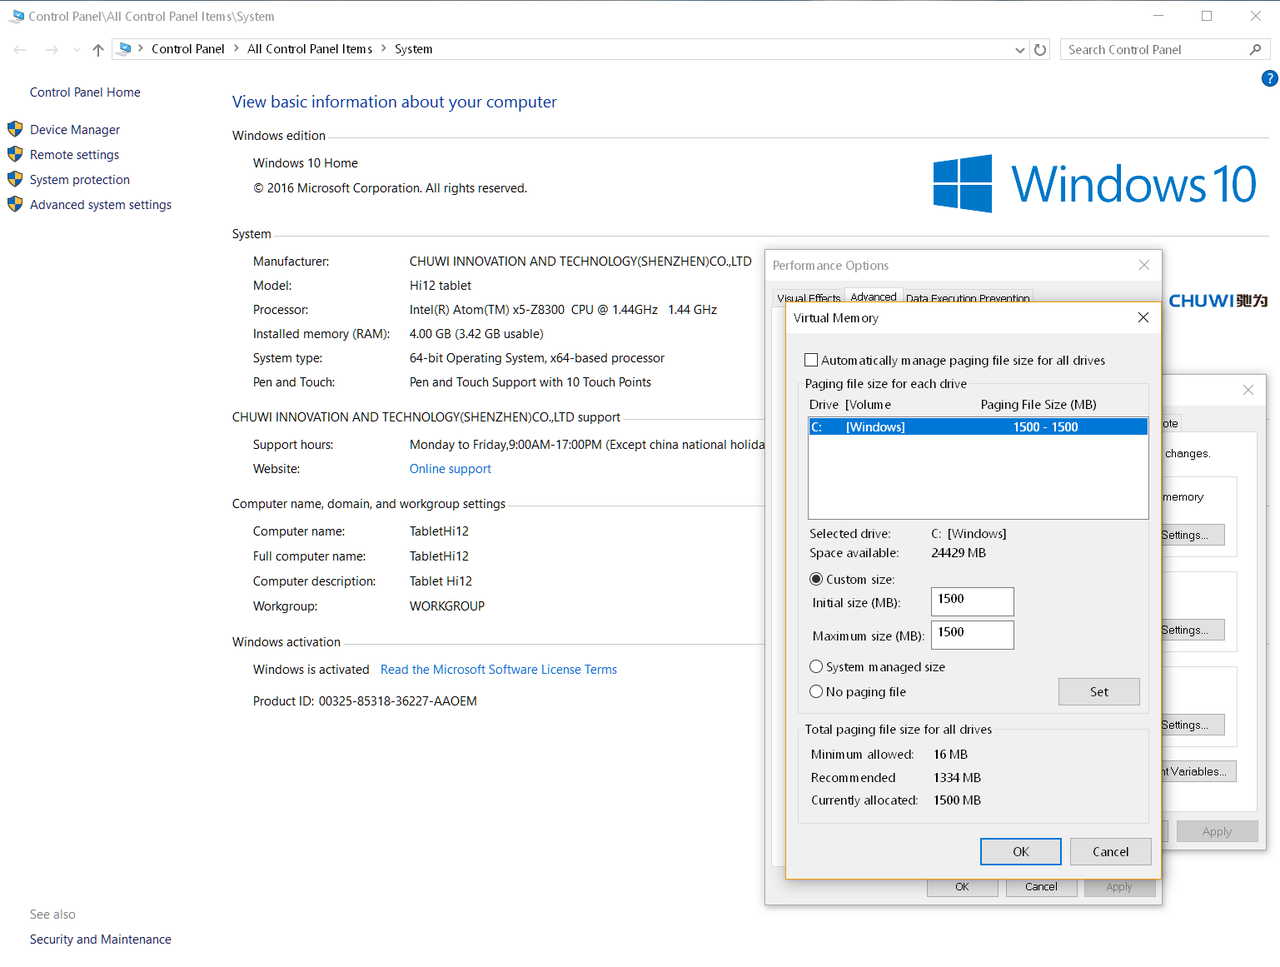Click All Control Panel Items breadcrumb
The width and height of the screenshot is (1280, 967).
click(x=310, y=49)
